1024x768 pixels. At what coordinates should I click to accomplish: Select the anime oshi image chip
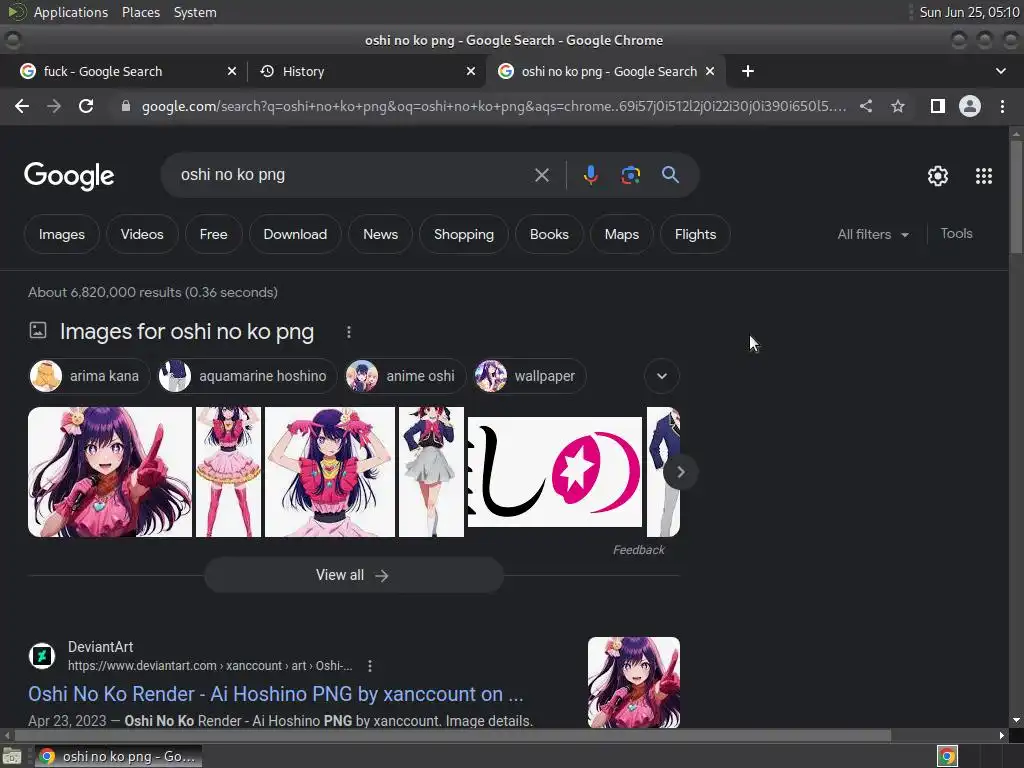coord(405,376)
